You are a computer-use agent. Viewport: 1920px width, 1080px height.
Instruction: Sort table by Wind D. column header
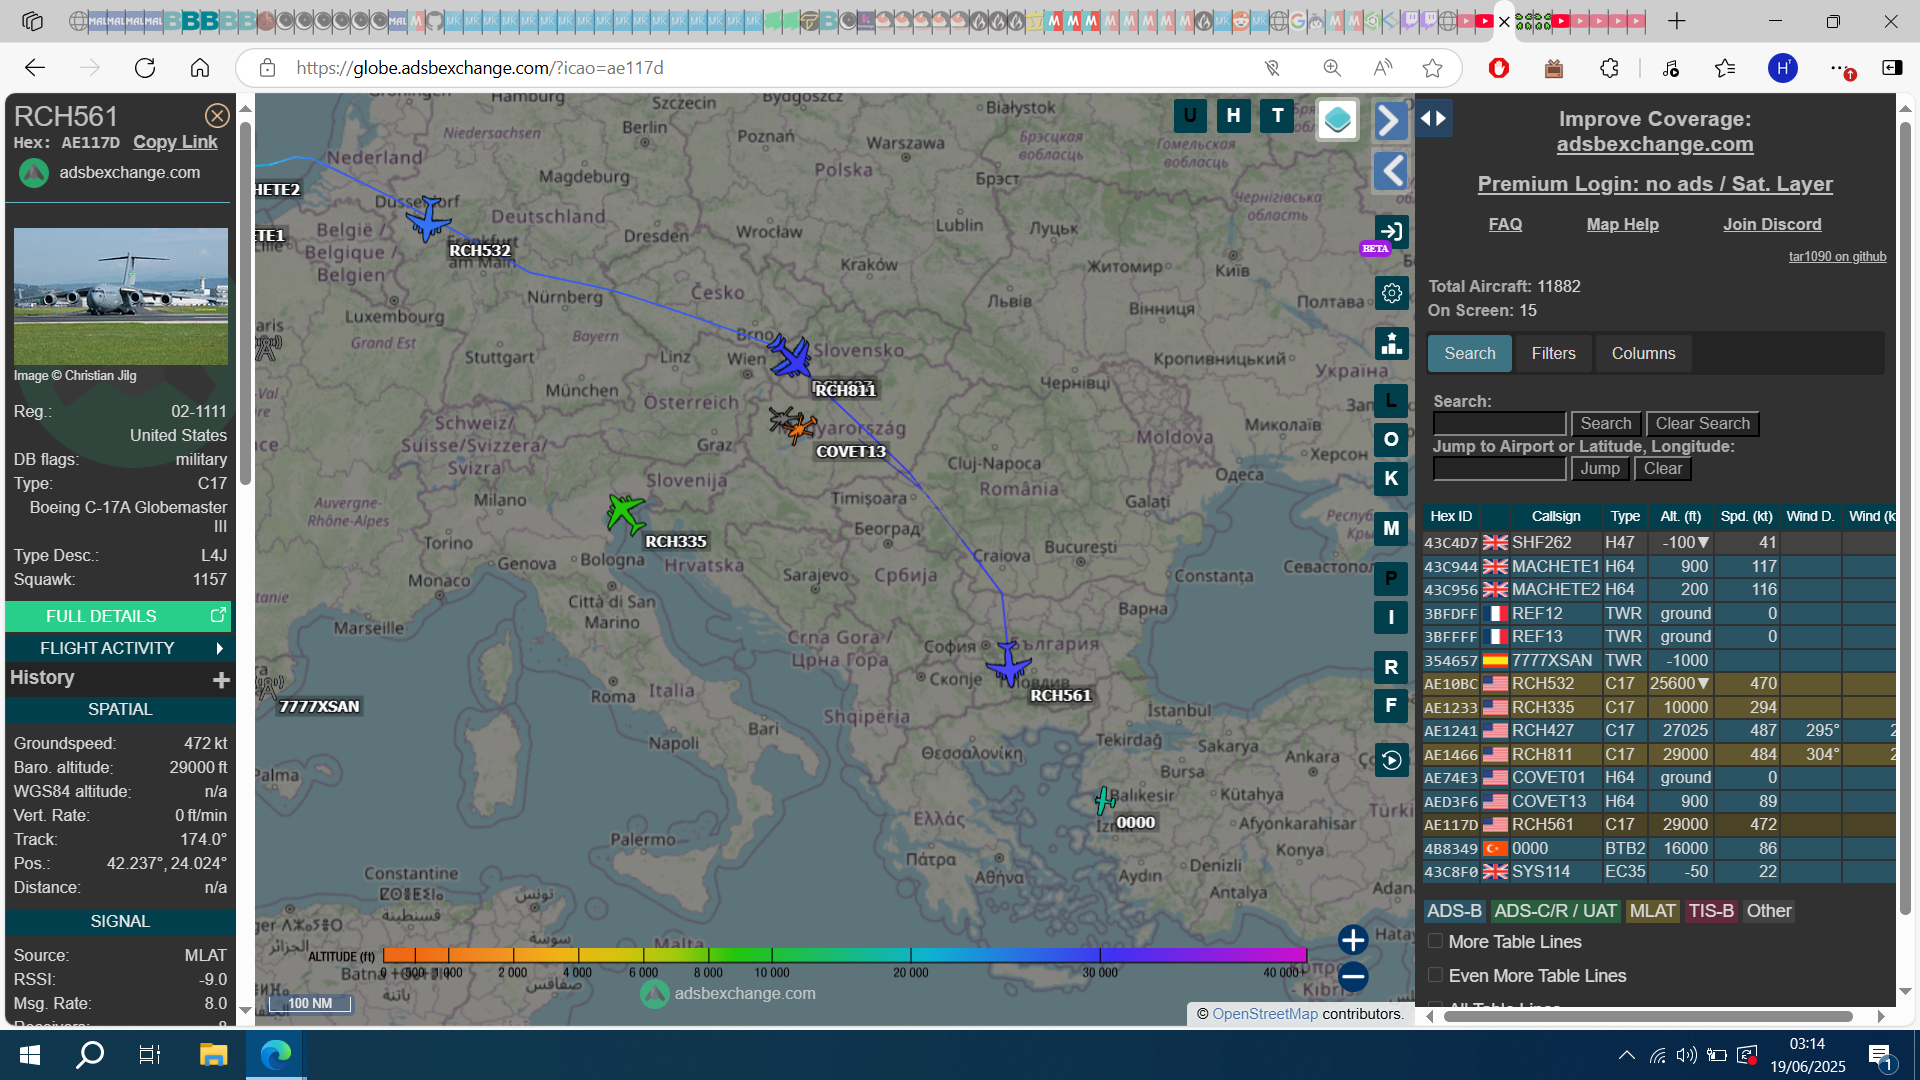click(1810, 517)
